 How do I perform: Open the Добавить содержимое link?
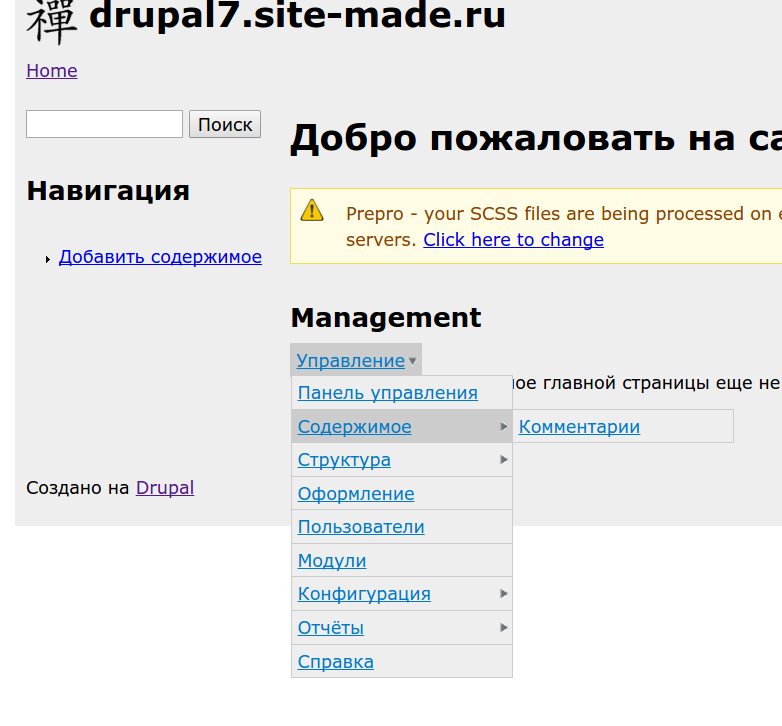click(160, 257)
